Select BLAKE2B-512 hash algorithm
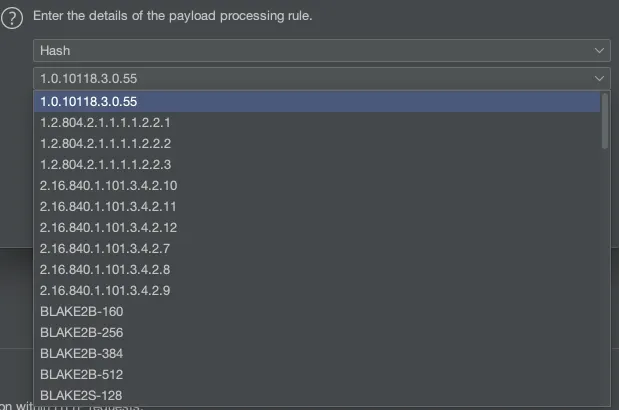 click(x=81, y=374)
